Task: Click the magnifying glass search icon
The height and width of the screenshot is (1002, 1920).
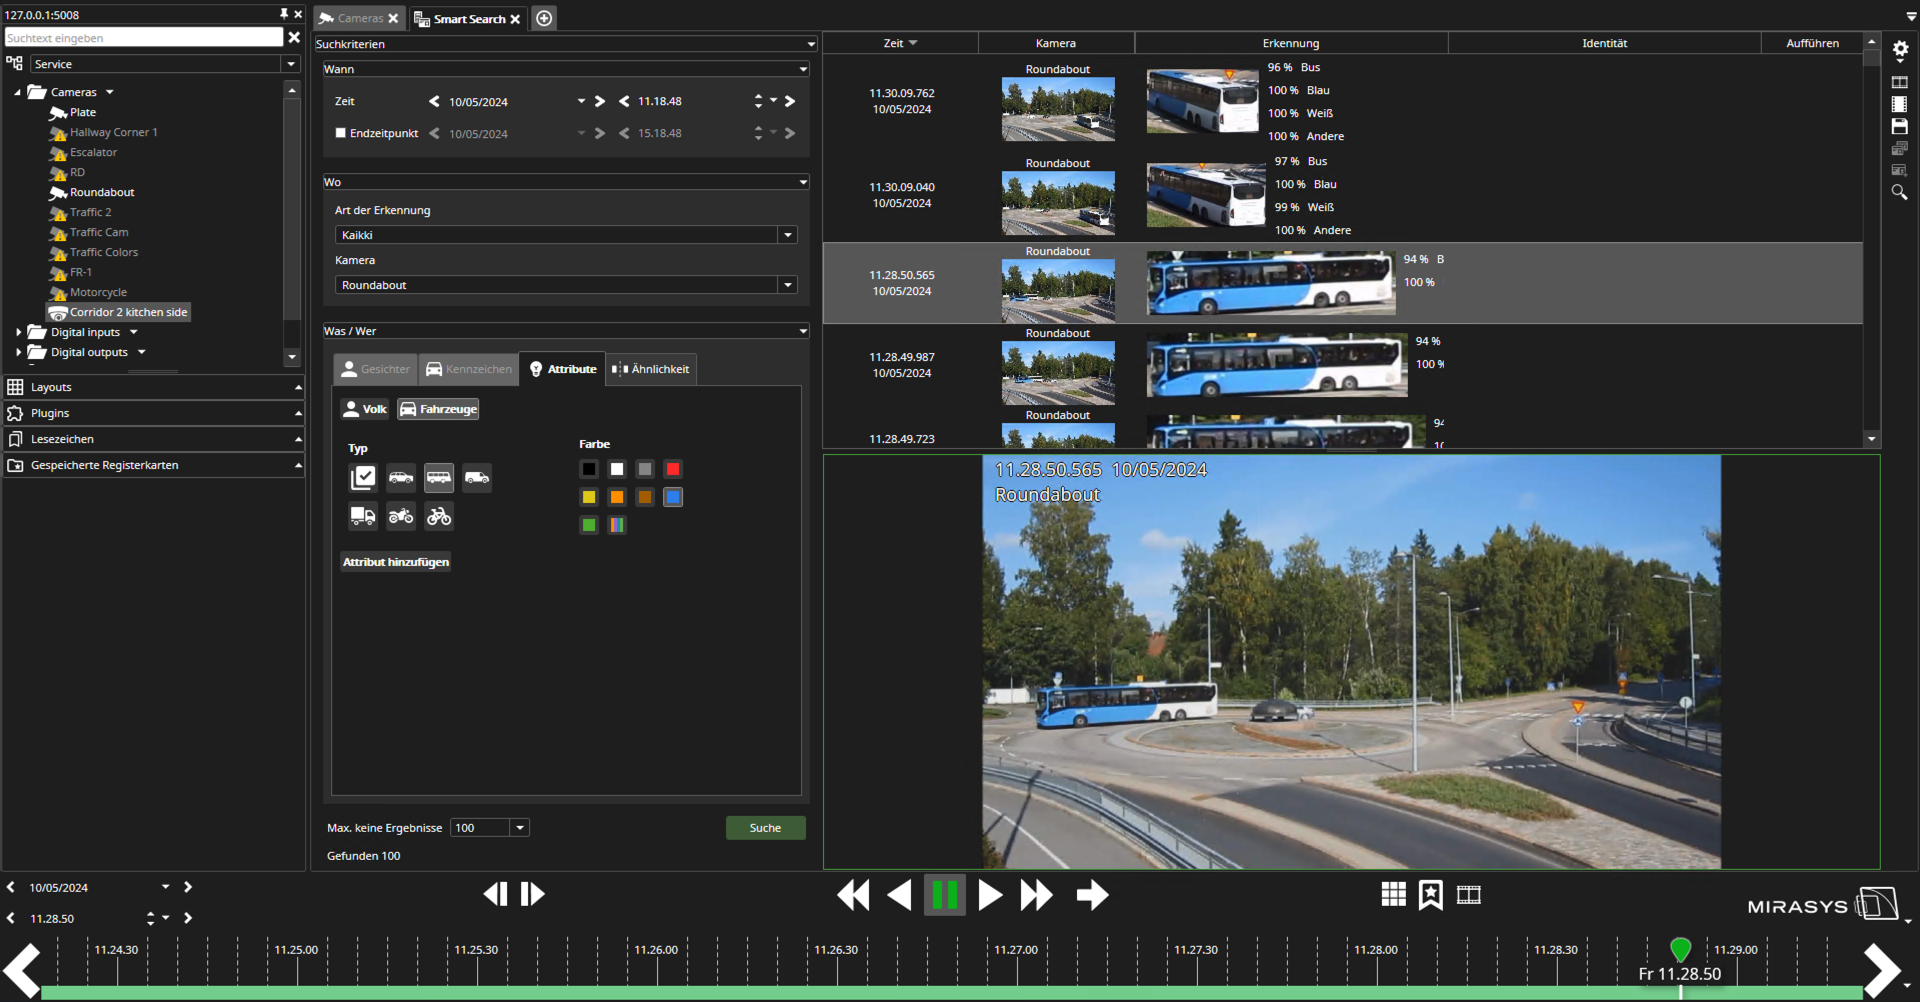Action: 1900,192
